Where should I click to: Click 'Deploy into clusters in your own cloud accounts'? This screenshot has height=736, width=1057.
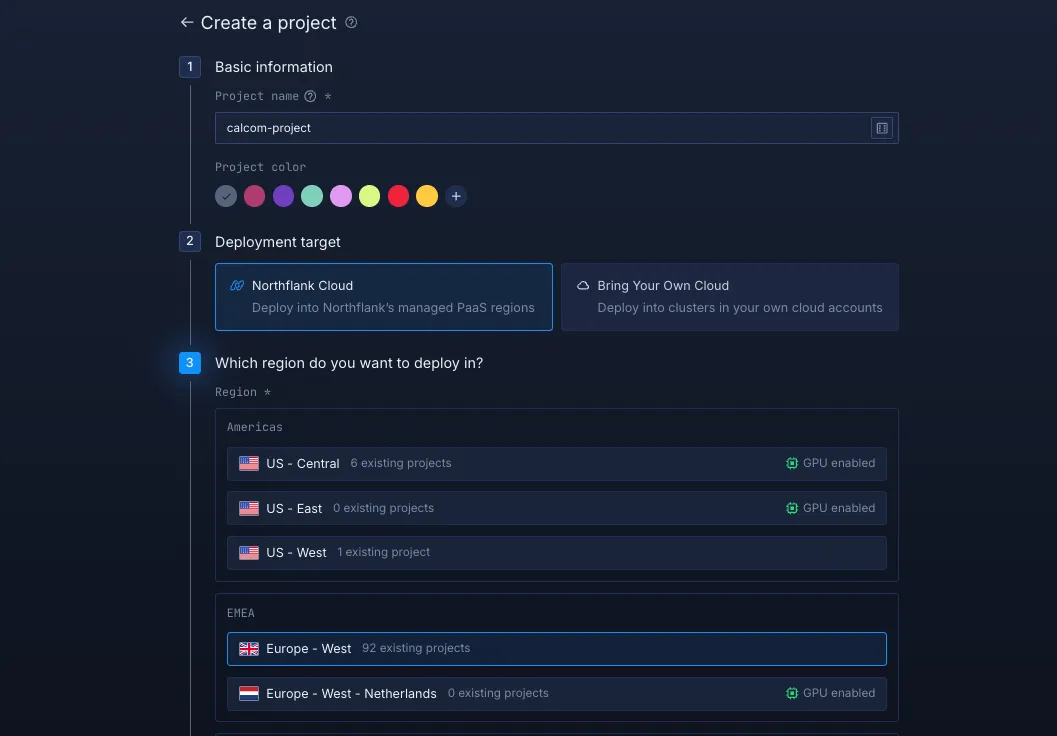[x=739, y=308]
